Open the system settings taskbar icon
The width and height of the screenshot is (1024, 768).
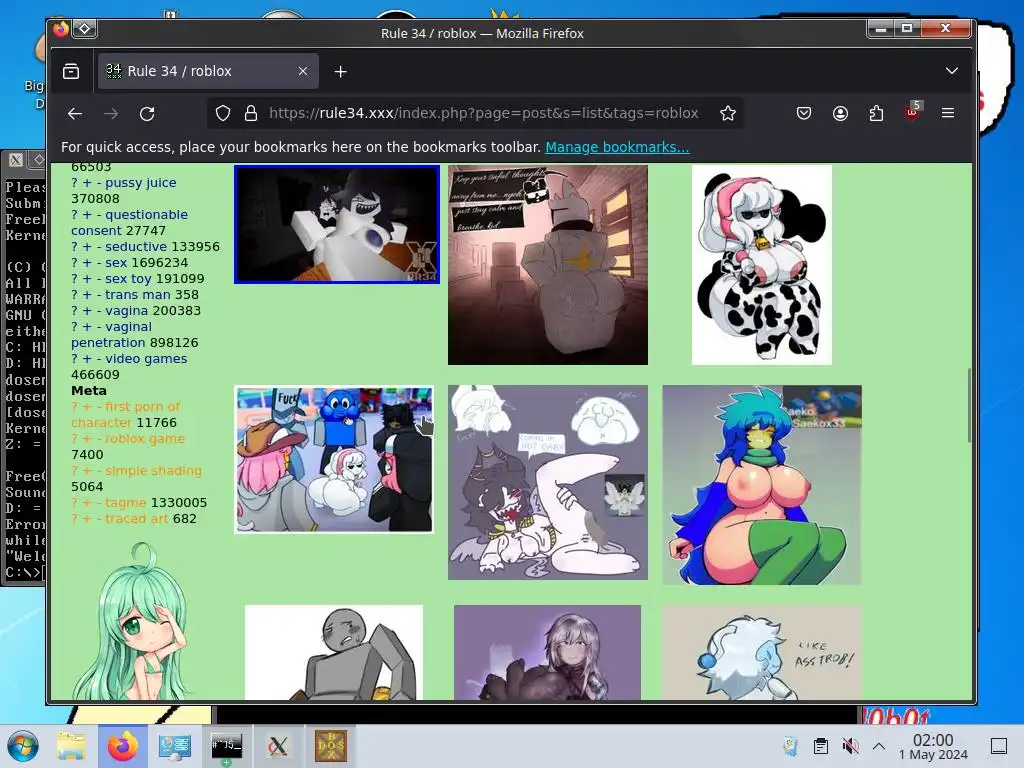[x=174, y=746]
